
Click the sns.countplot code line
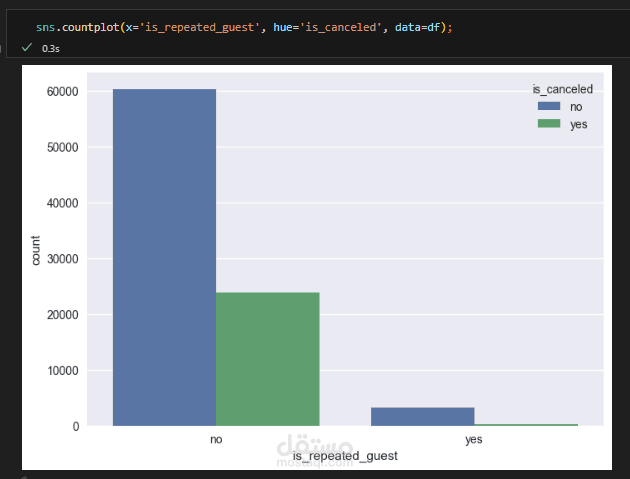click(x=244, y=27)
